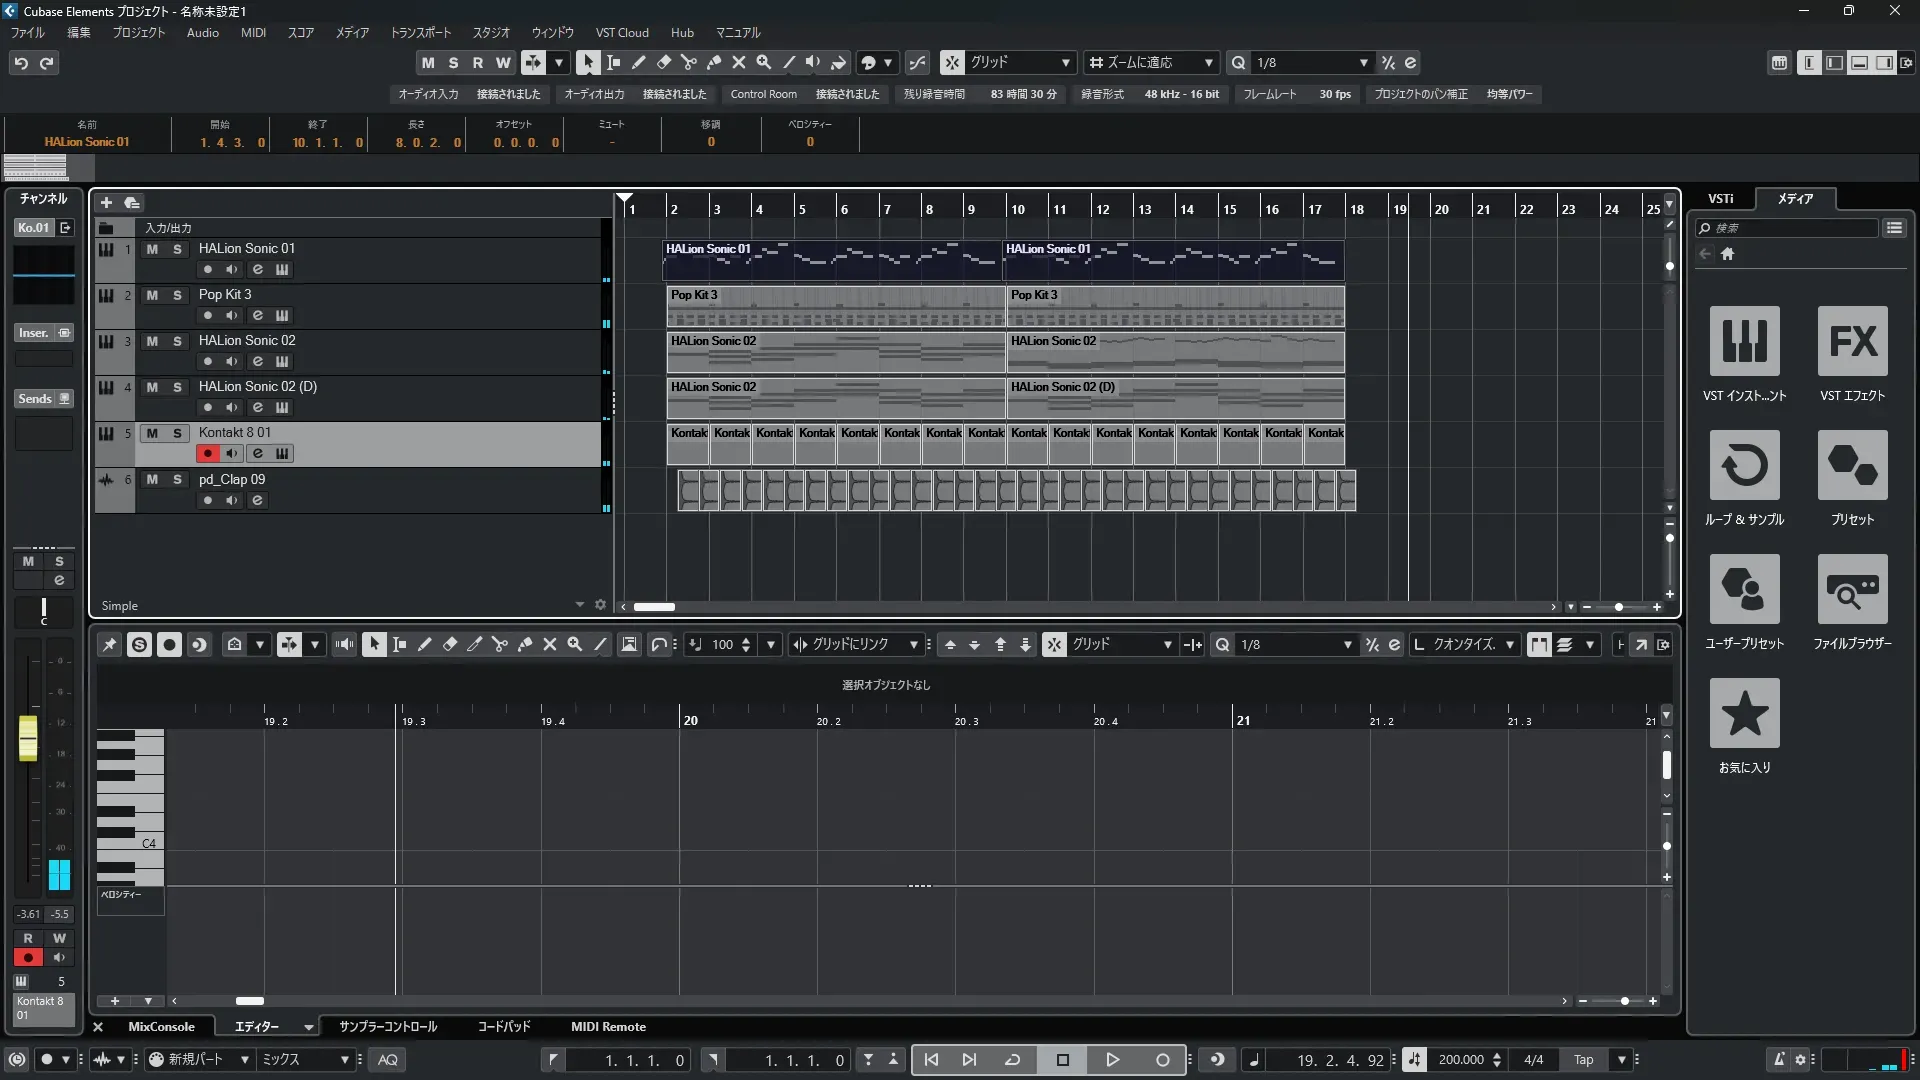Select the Glue tool in top toolbar
The height and width of the screenshot is (1080, 1920).
[x=714, y=62]
